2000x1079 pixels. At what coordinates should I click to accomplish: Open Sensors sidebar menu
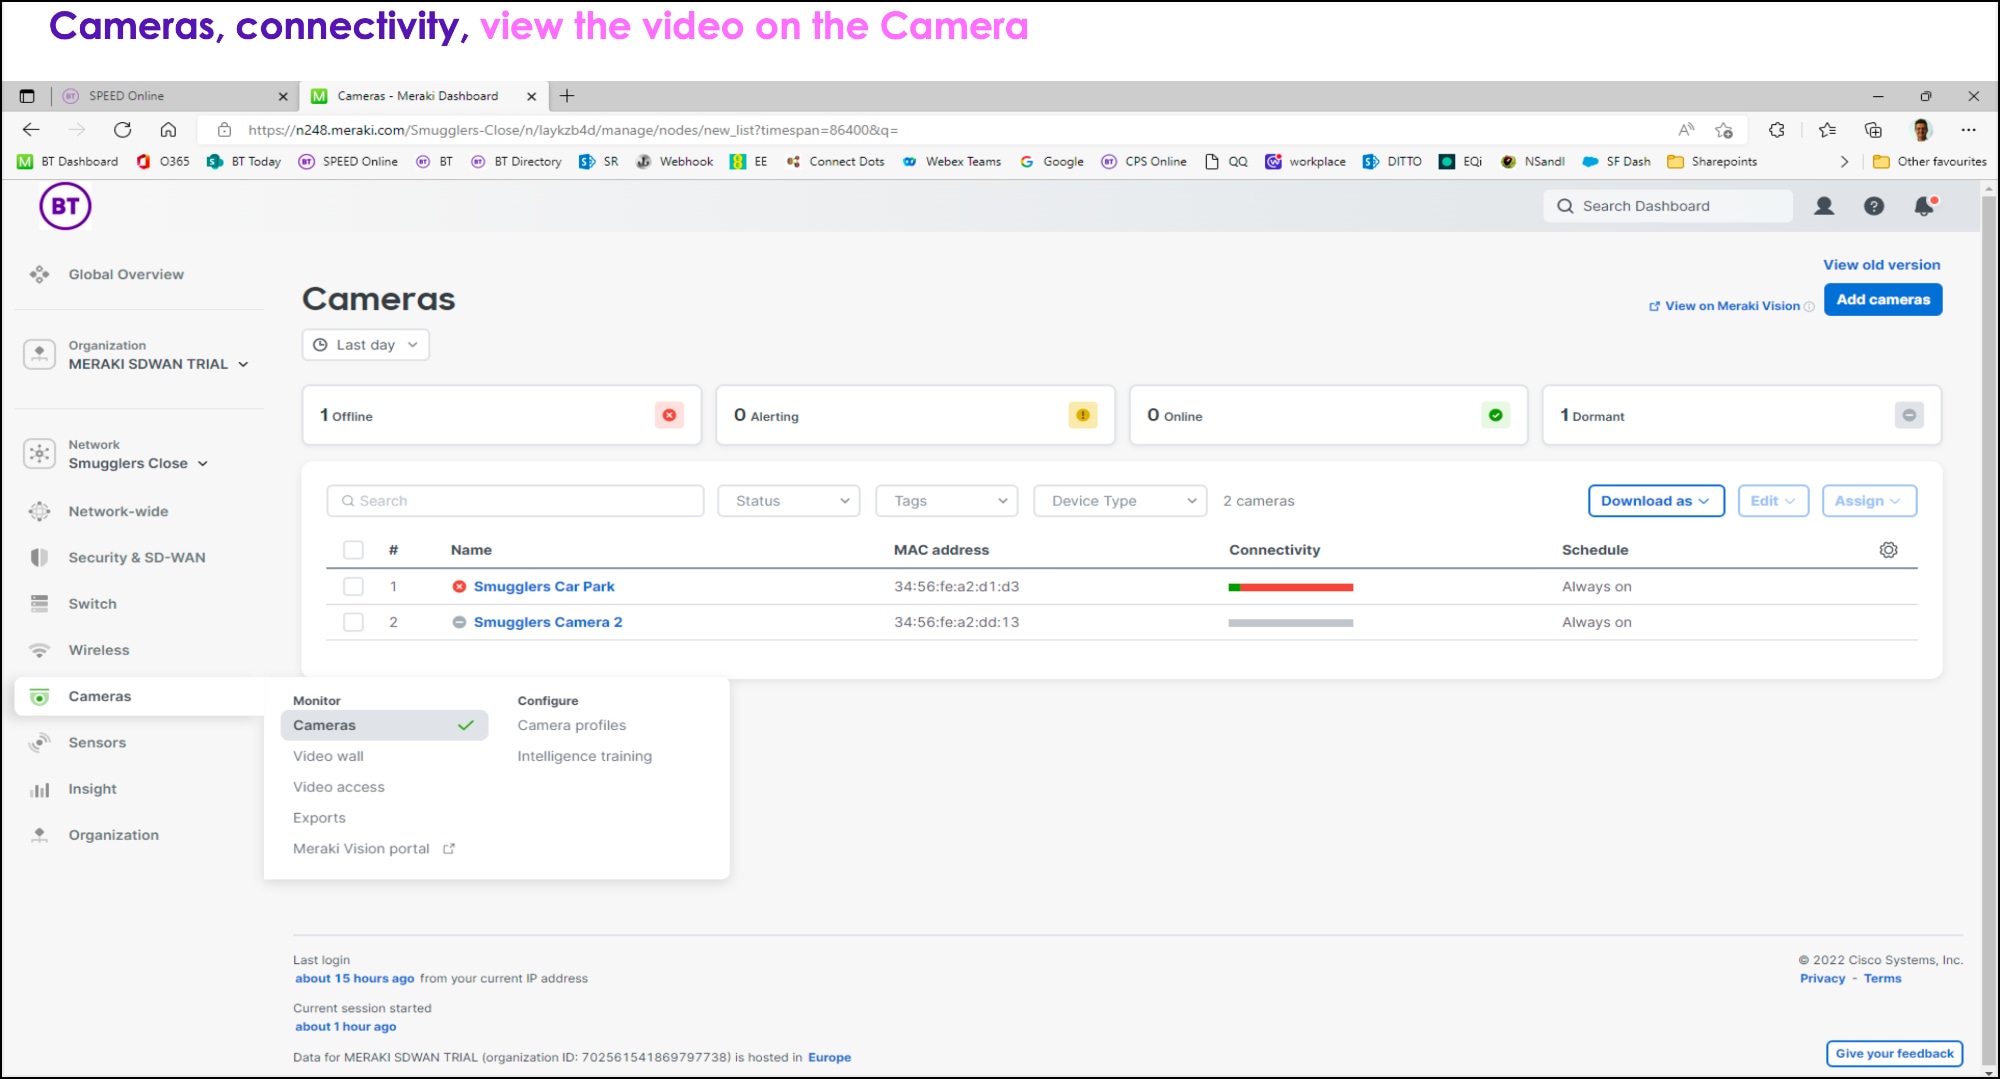pos(97,742)
